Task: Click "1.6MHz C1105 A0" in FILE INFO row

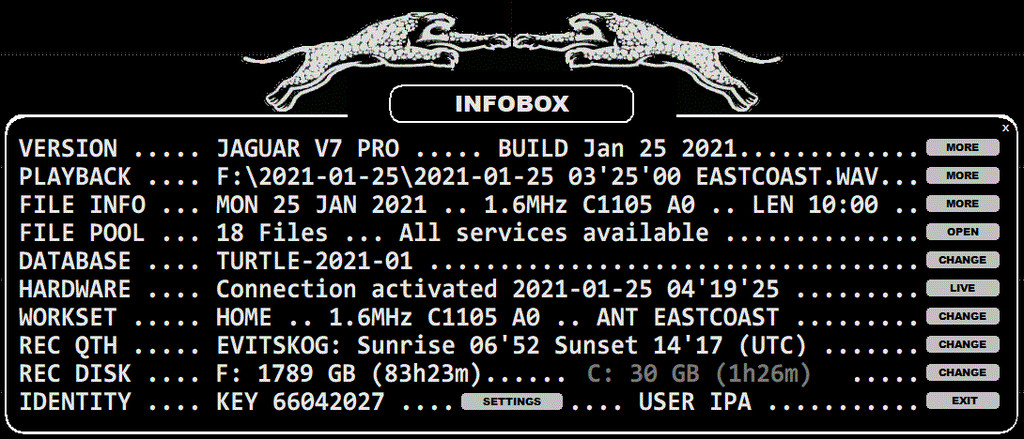Action: (x=589, y=206)
